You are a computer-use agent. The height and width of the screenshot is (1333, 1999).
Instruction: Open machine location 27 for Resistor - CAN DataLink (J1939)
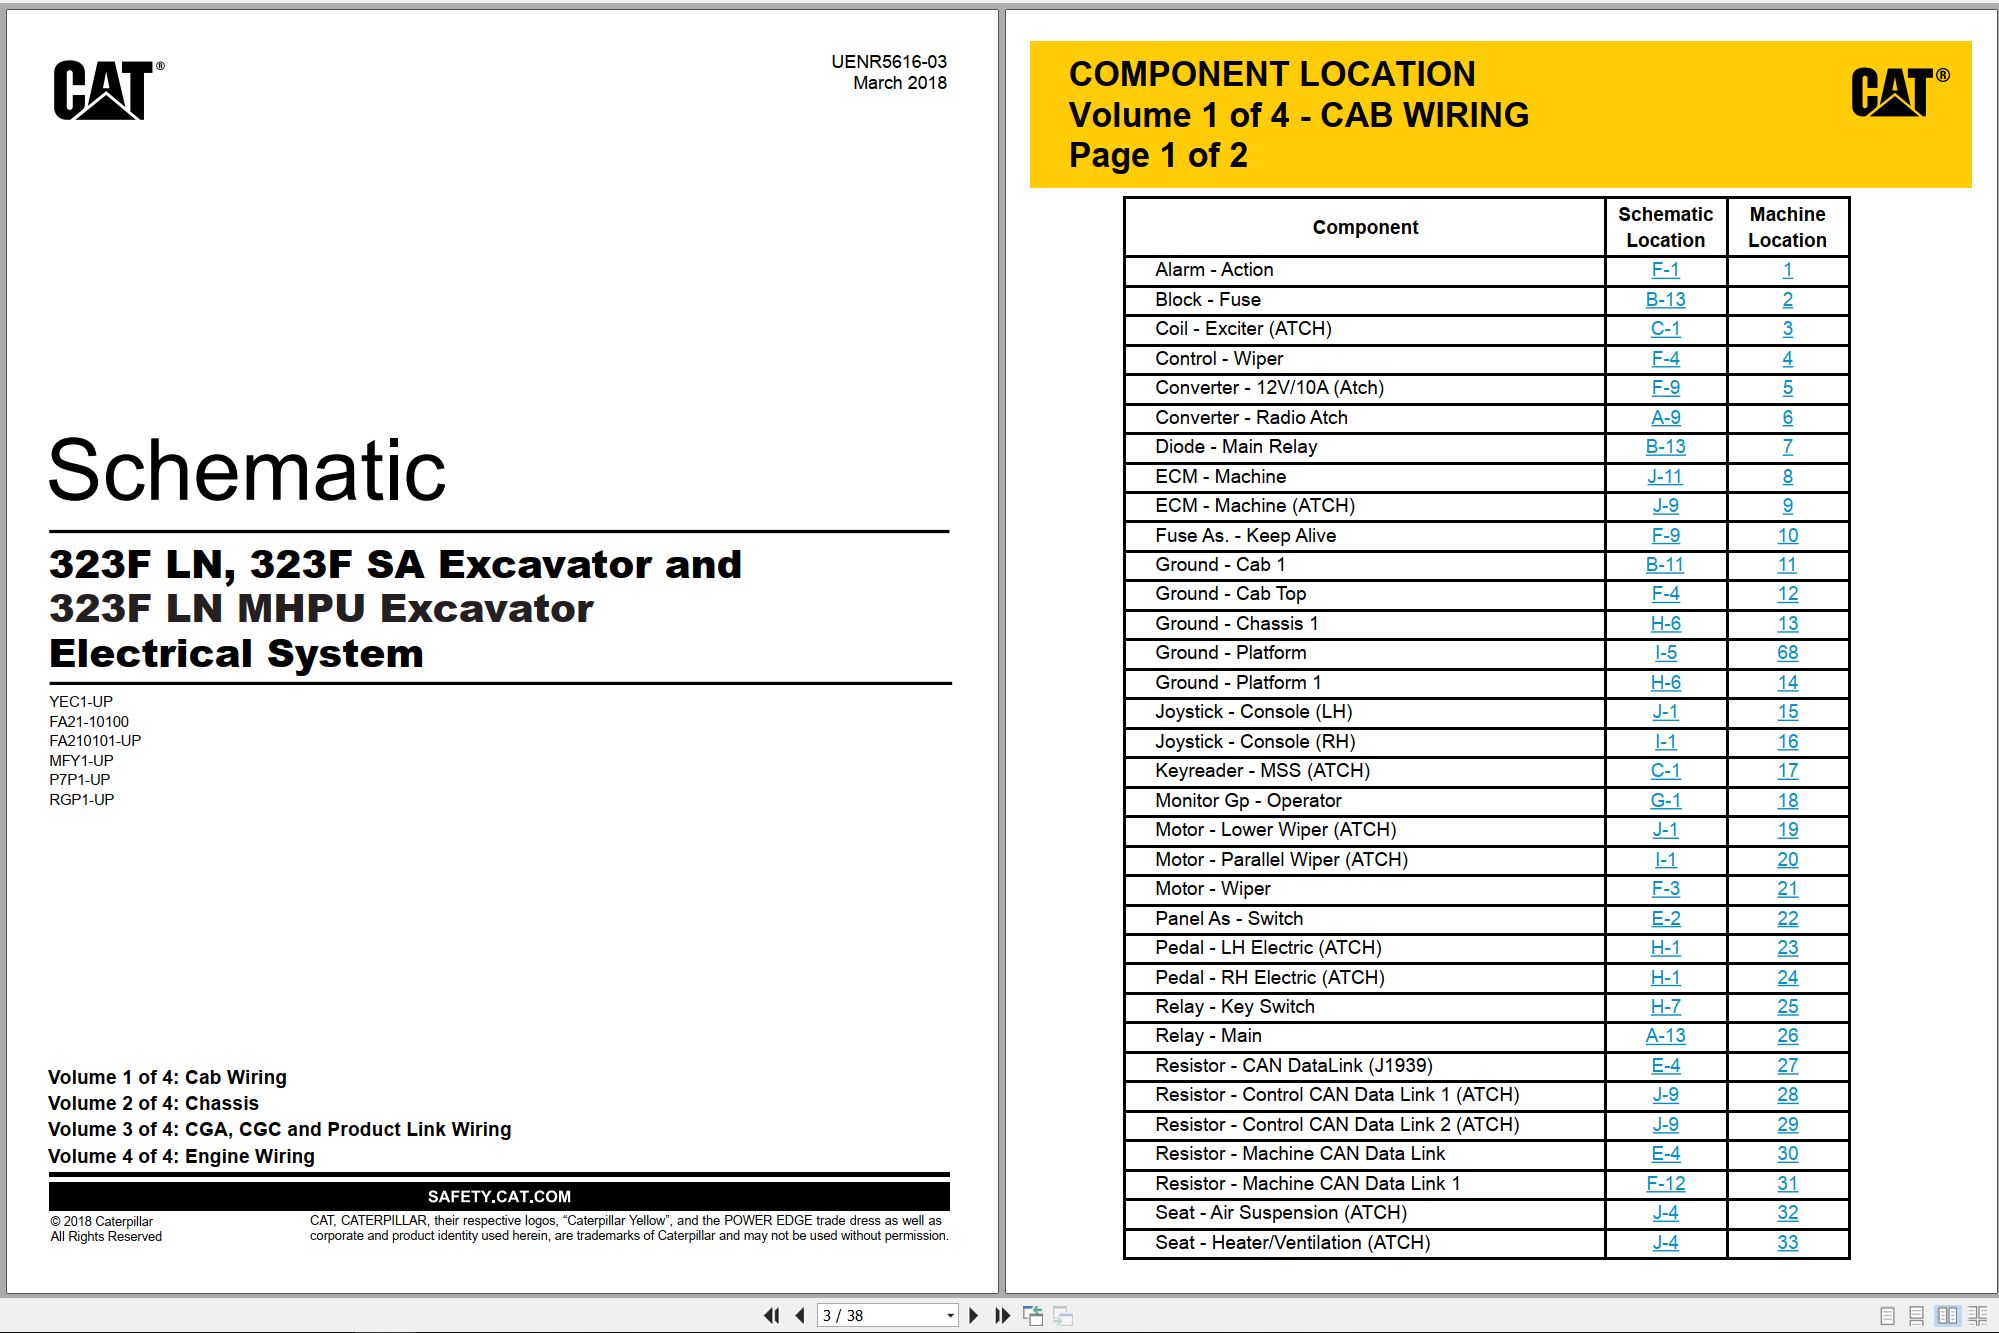(x=1787, y=1066)
